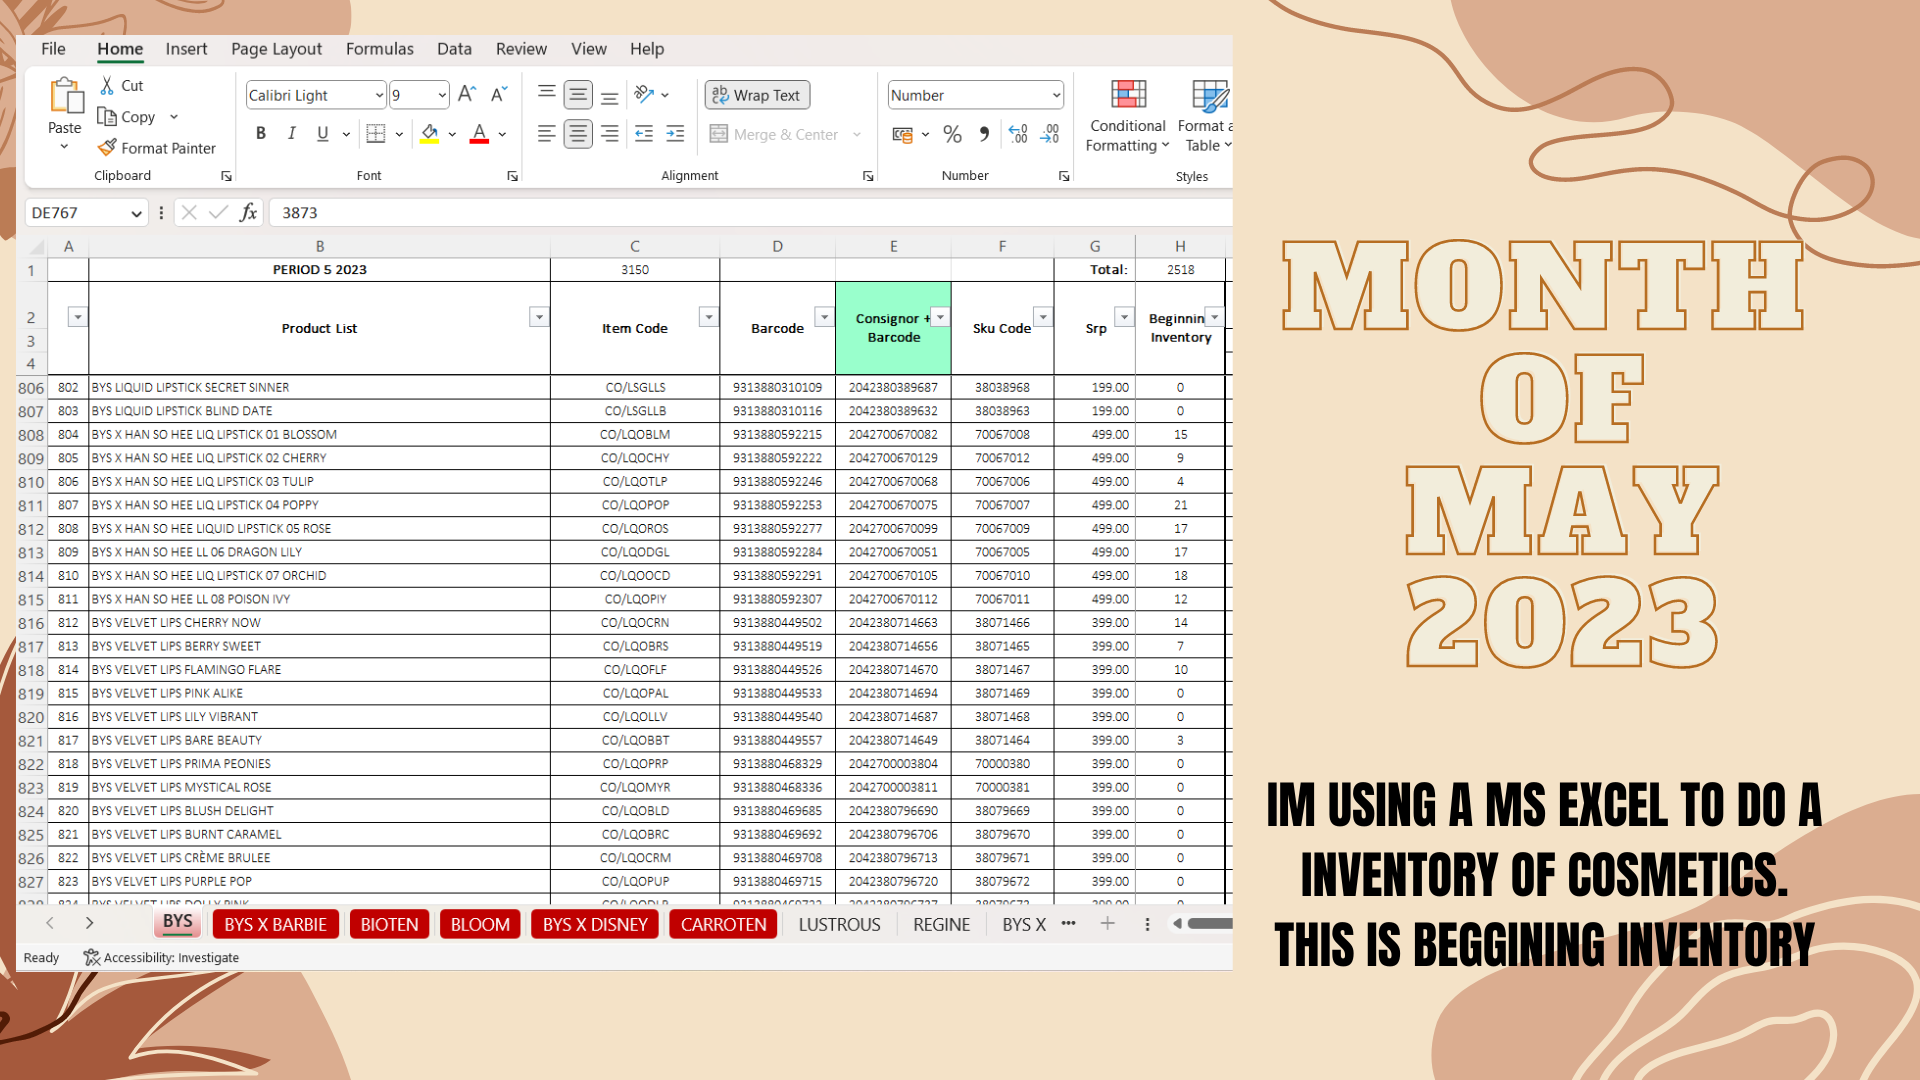Click the Format Painter icon

point(108,148)
